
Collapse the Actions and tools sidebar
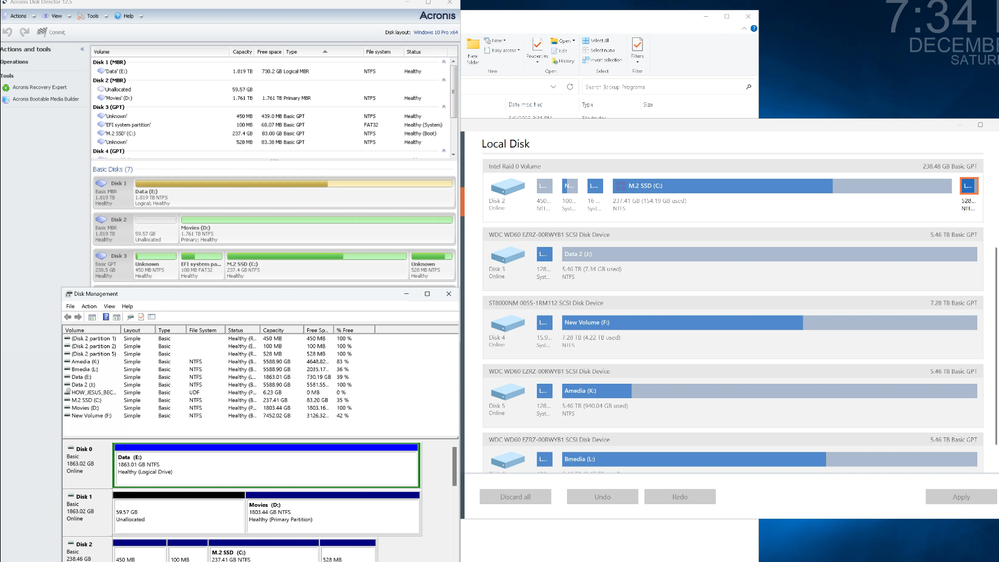82,49
